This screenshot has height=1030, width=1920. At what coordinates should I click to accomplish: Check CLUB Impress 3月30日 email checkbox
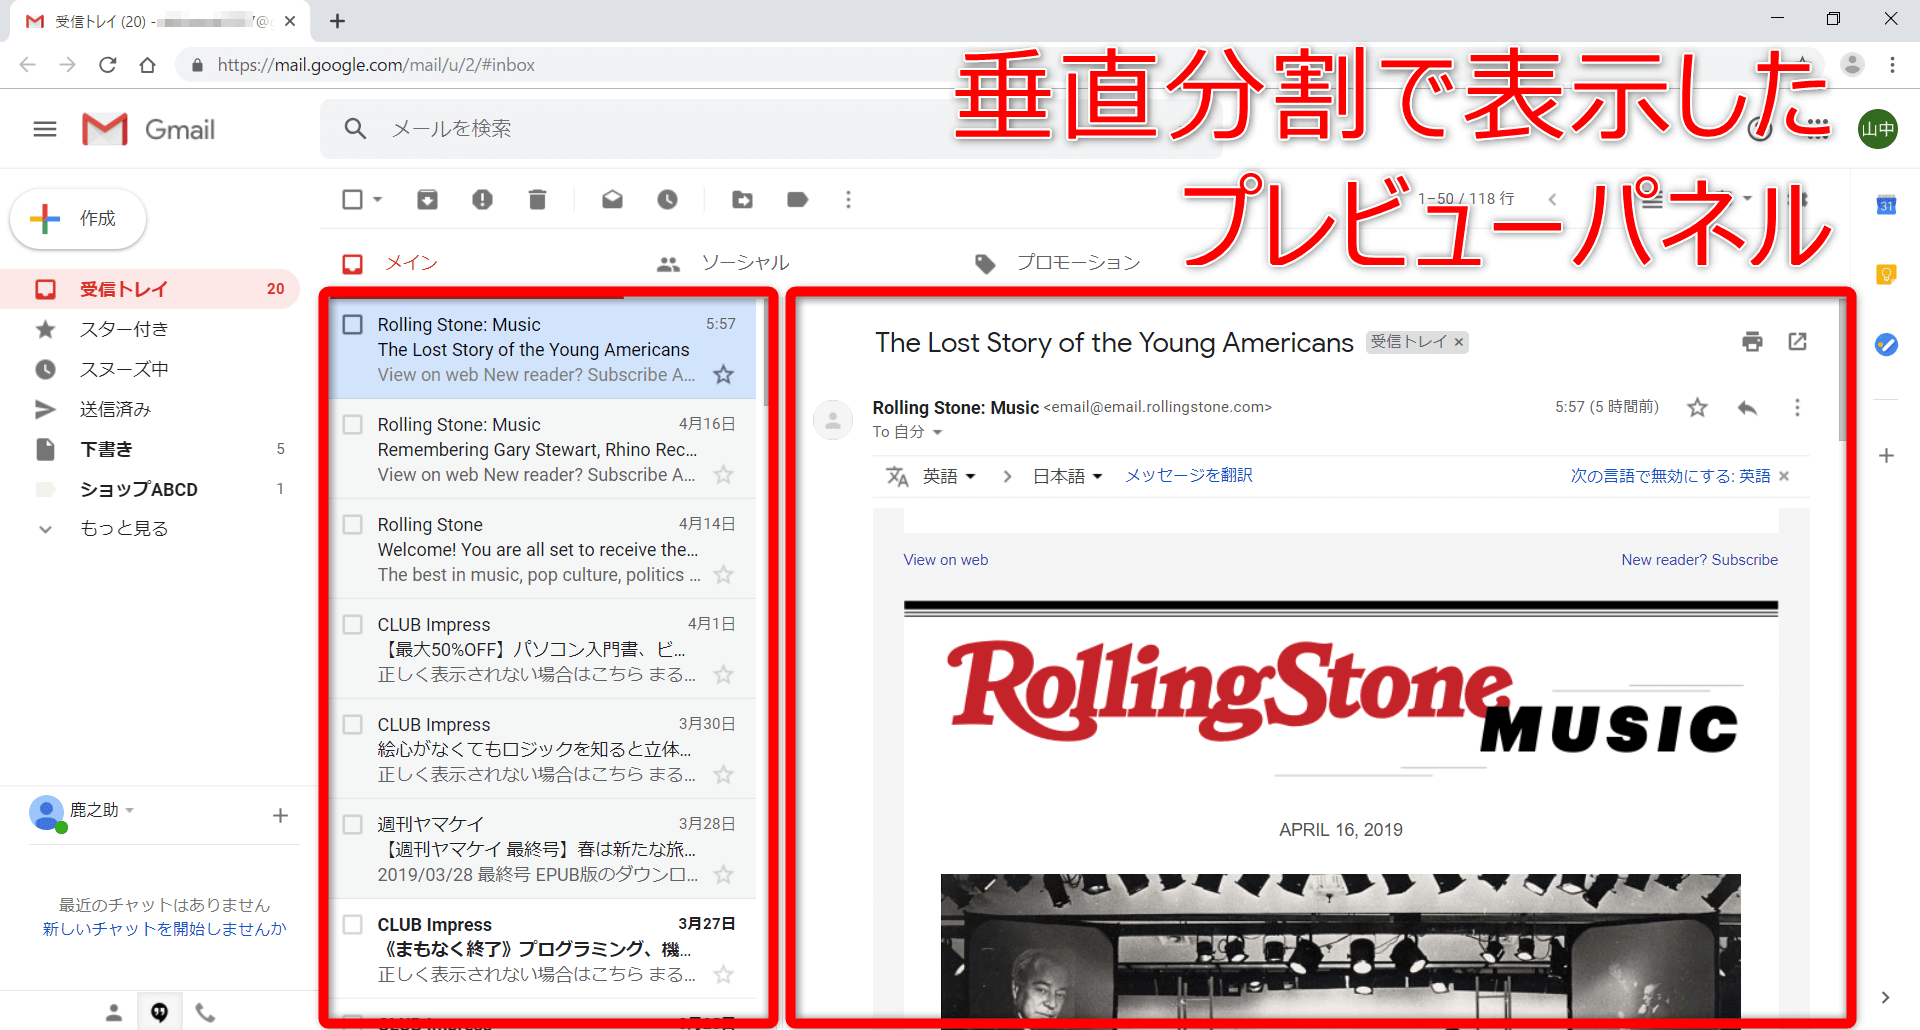[x=352, y=725]
